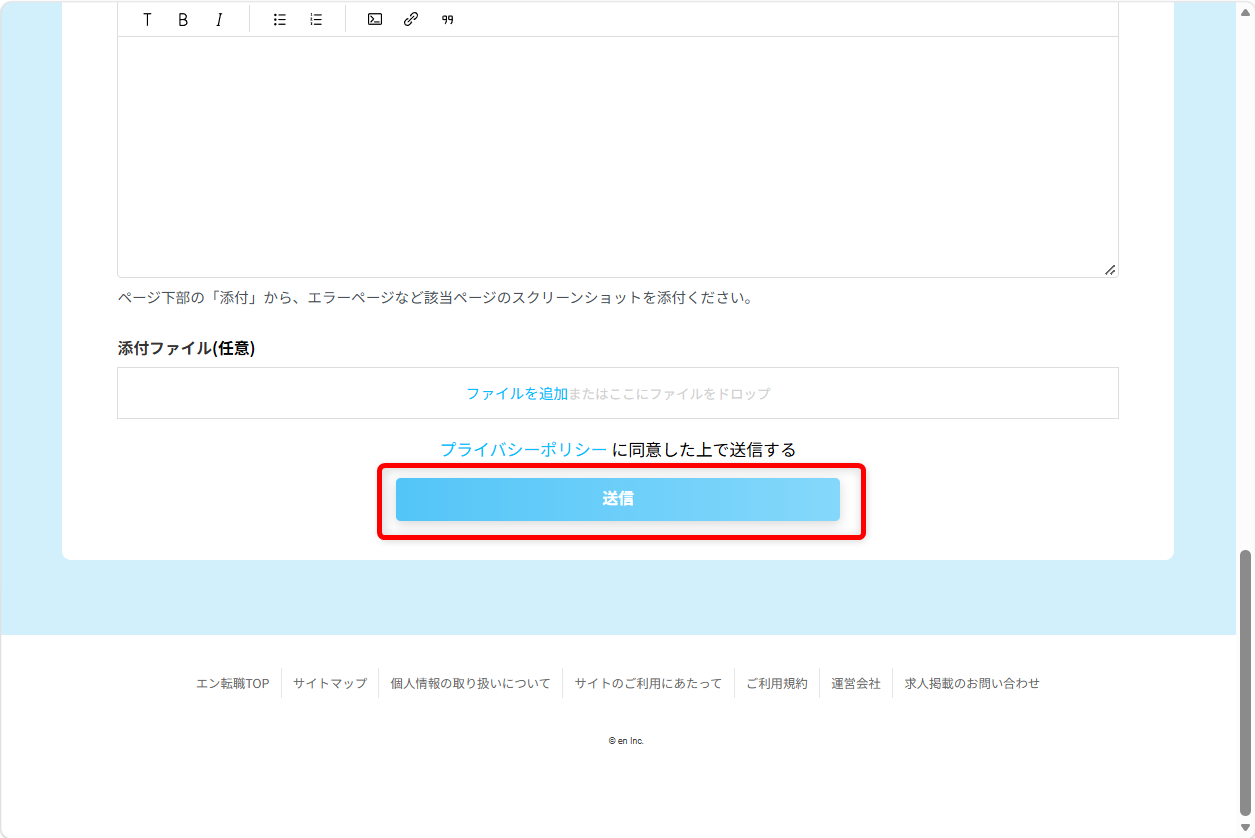Select the heading text format icon

coord(147,19)
